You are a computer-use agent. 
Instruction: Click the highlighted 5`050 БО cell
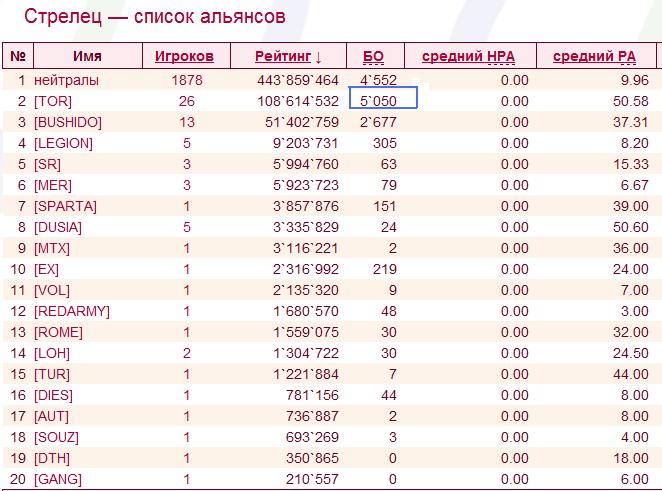pos(382,101)
